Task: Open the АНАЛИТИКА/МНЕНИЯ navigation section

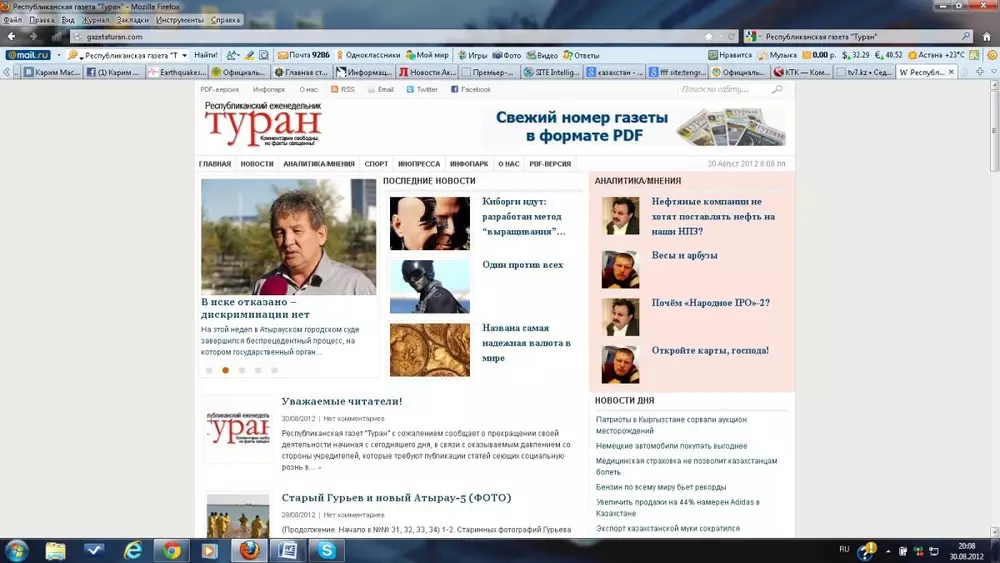Action: 318,164
